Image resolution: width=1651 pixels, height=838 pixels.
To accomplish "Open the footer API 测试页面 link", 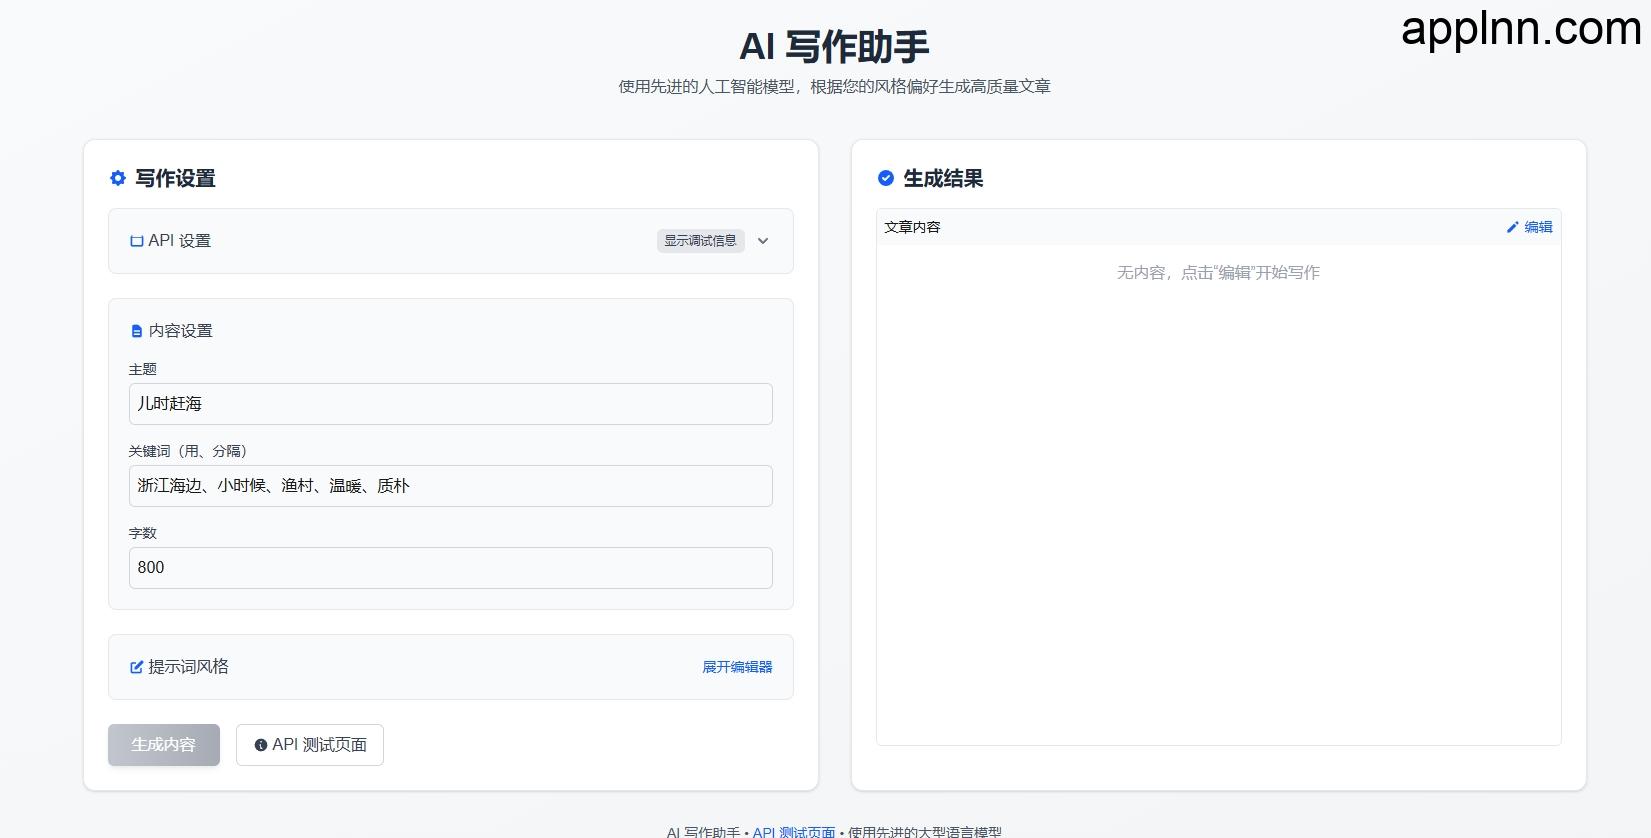I will tap(794, 832).
